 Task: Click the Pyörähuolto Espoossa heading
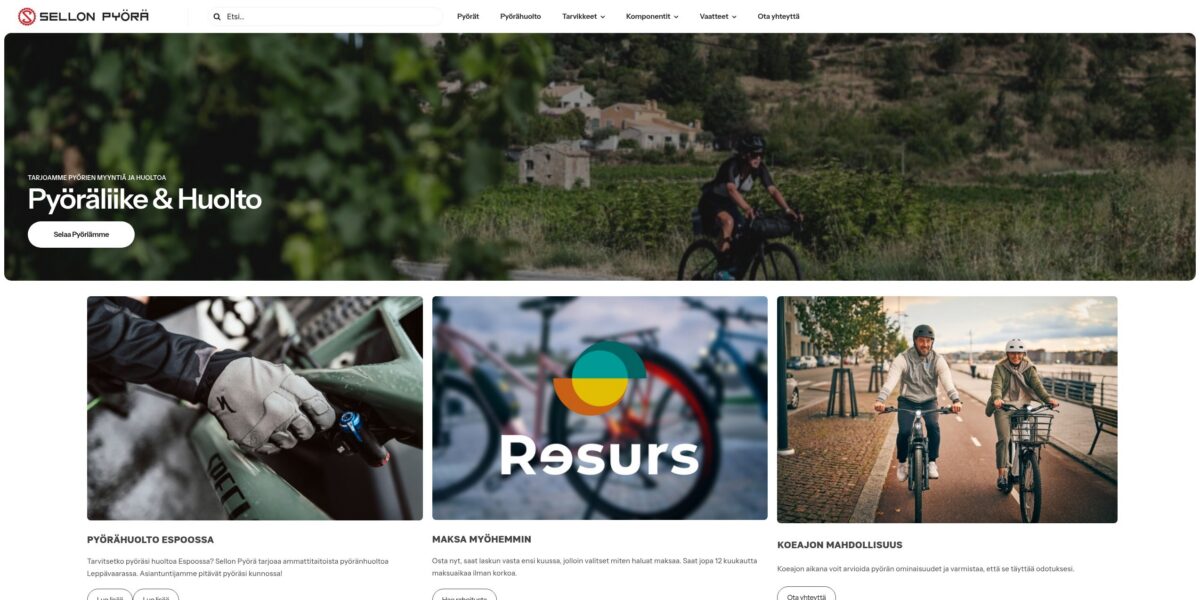pyautogui.click(x=150, y=539)
